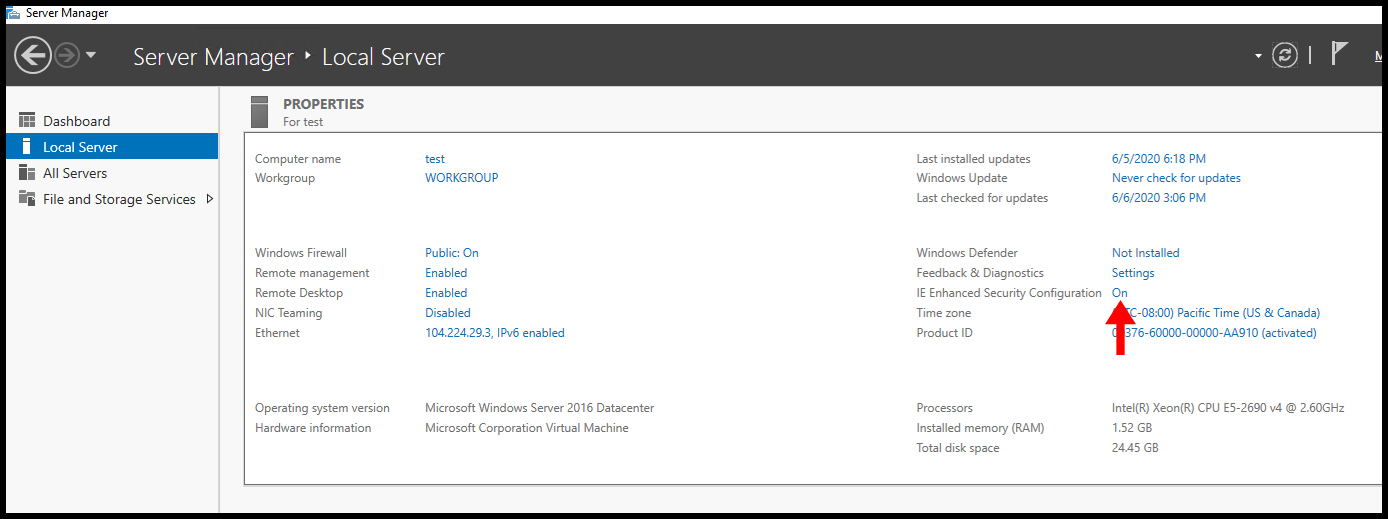
Task: Click Never check for updates link
Action: click(1176, 178)
